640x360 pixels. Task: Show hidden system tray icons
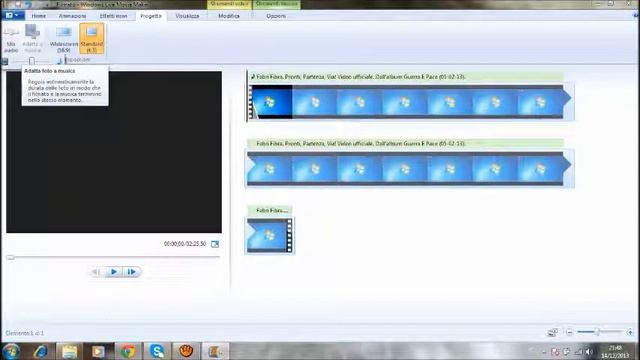(544, 352)
